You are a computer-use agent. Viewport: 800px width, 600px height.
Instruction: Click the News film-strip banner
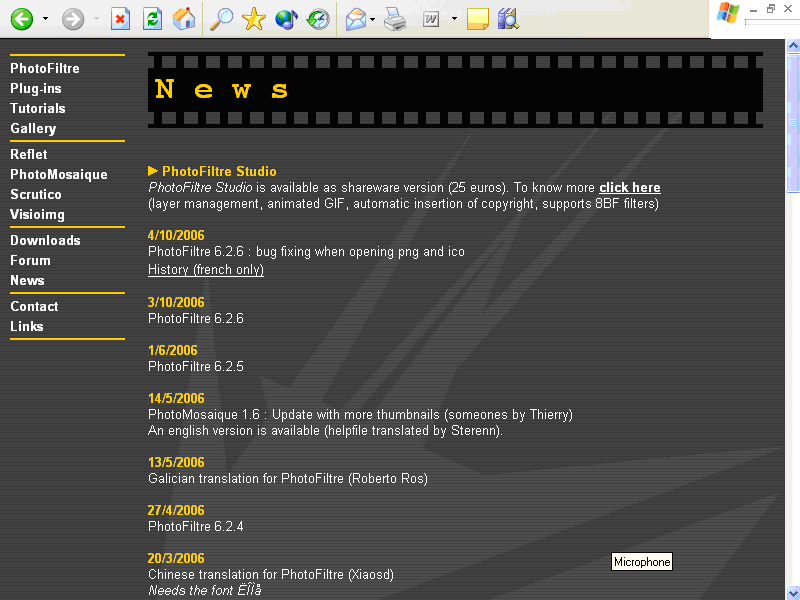[455, 90]
